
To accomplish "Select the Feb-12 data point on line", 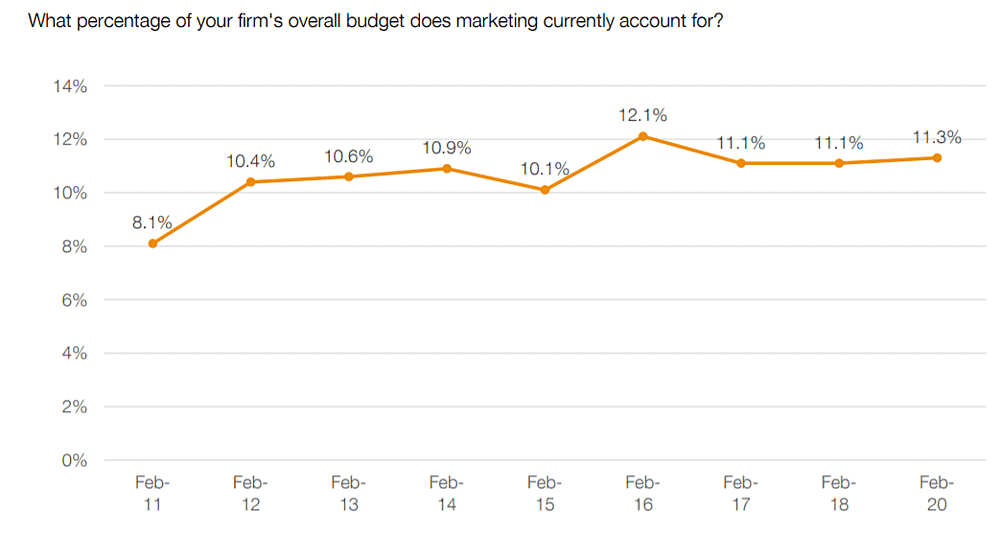I will [251, 182].
